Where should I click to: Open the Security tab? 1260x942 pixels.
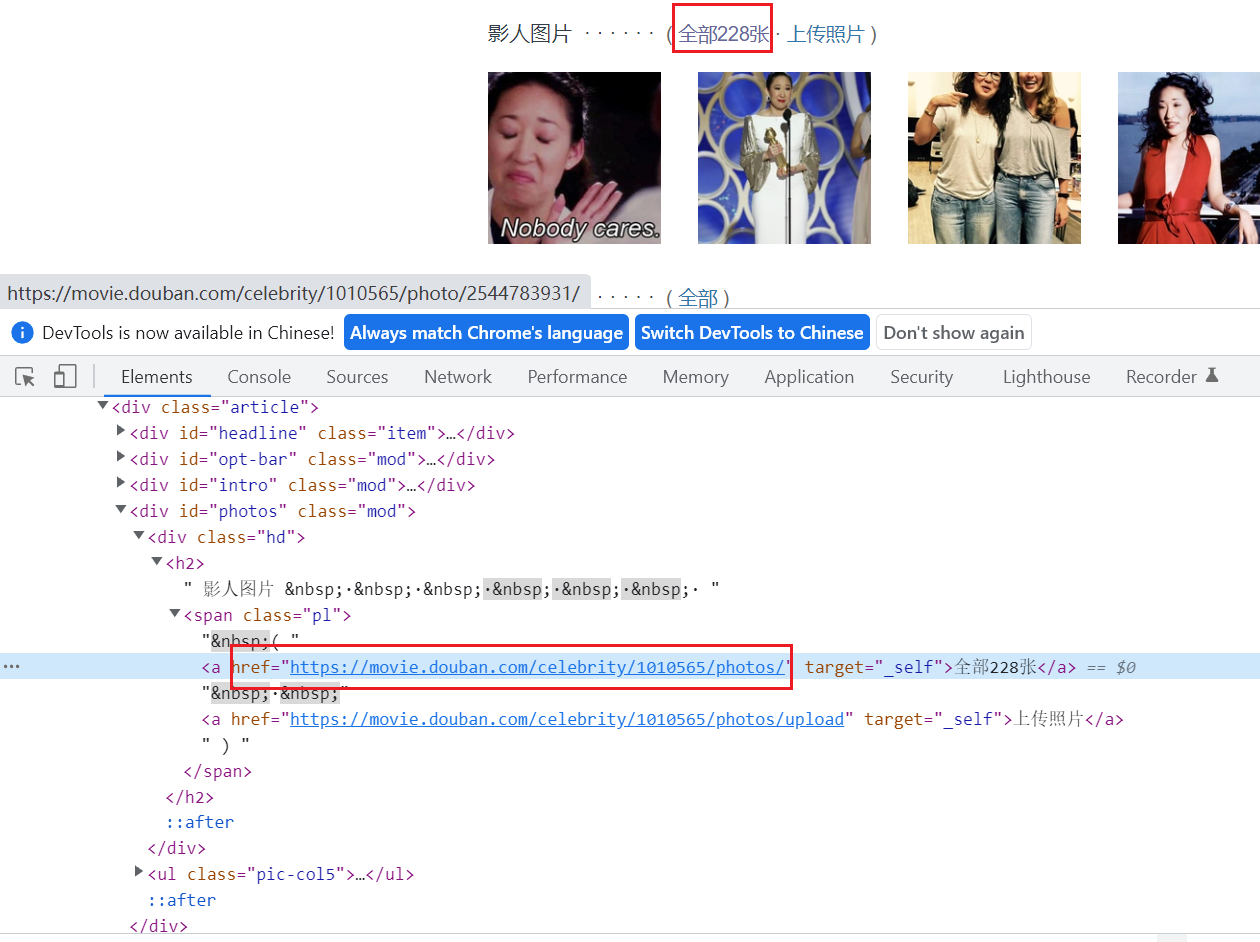click(x=921, y=377)
